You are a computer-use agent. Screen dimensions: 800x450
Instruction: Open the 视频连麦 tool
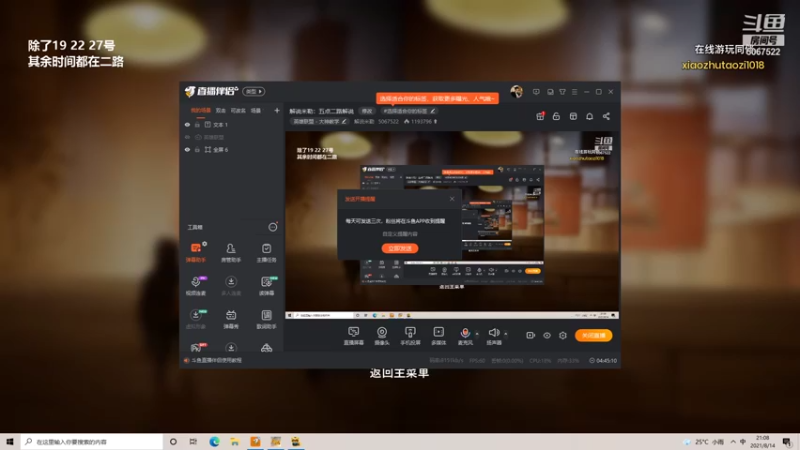tap(196, 286)
